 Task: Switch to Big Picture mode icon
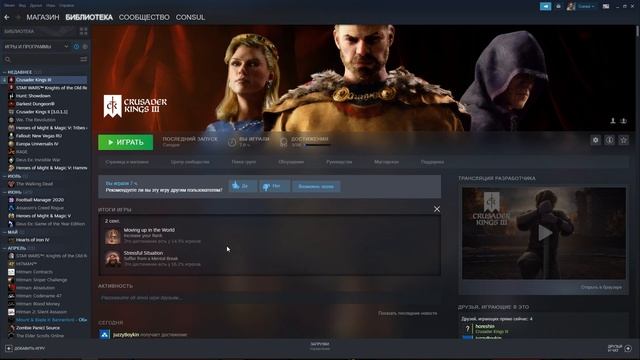click(606, 6)
